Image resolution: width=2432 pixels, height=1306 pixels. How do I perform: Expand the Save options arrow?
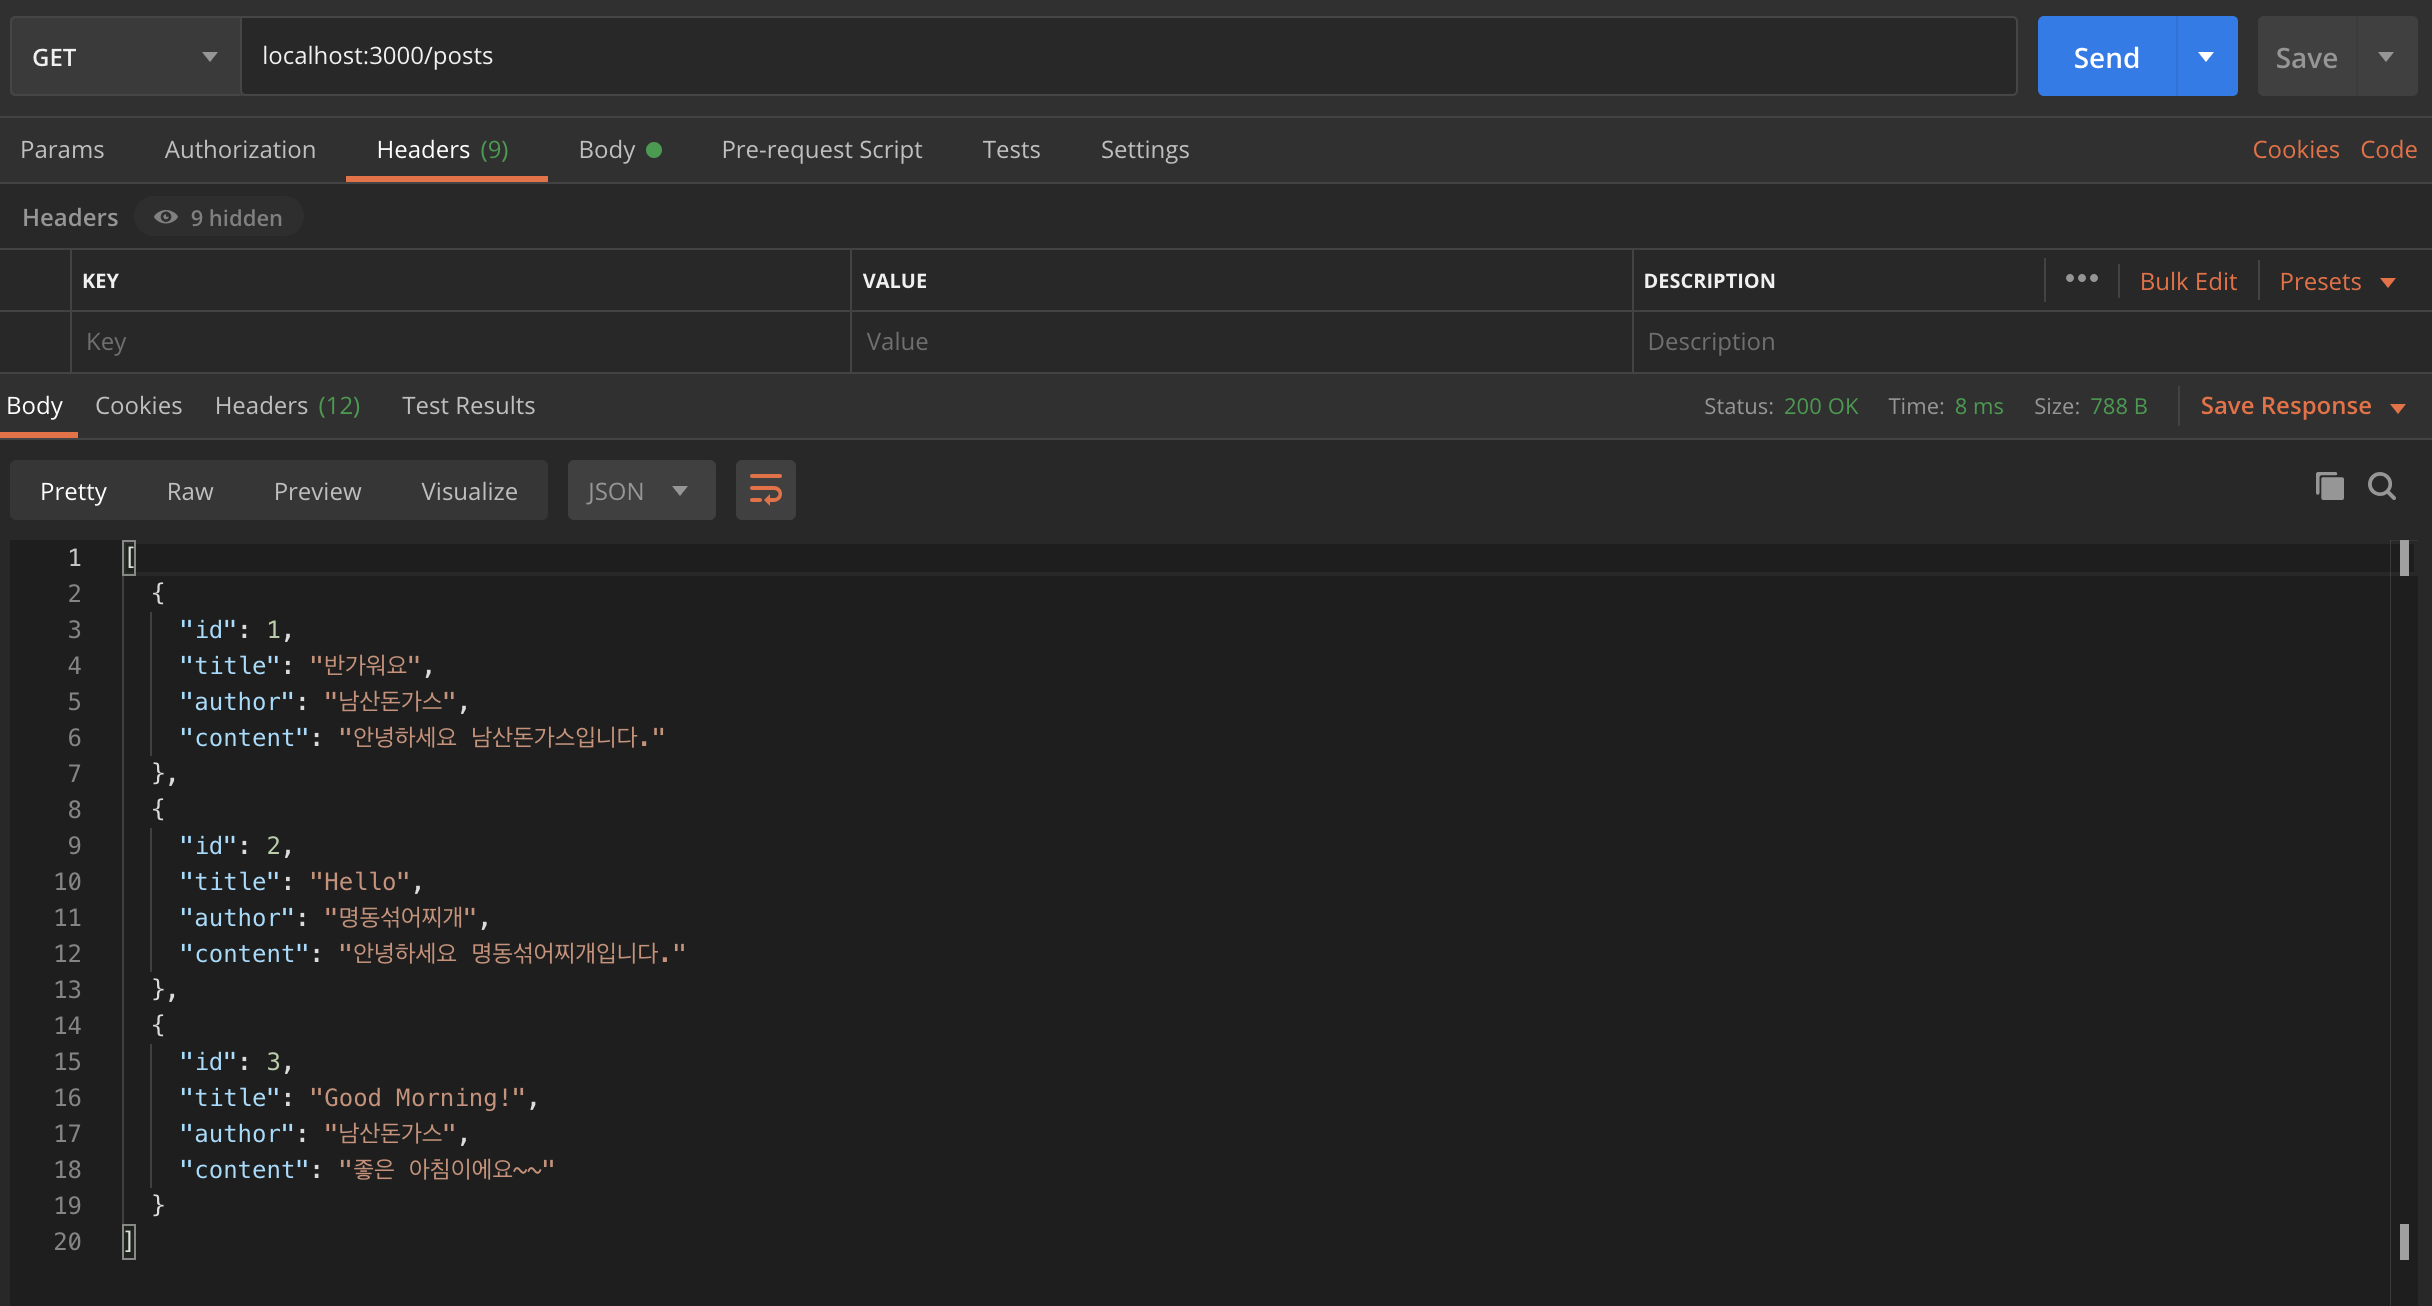2386,57
